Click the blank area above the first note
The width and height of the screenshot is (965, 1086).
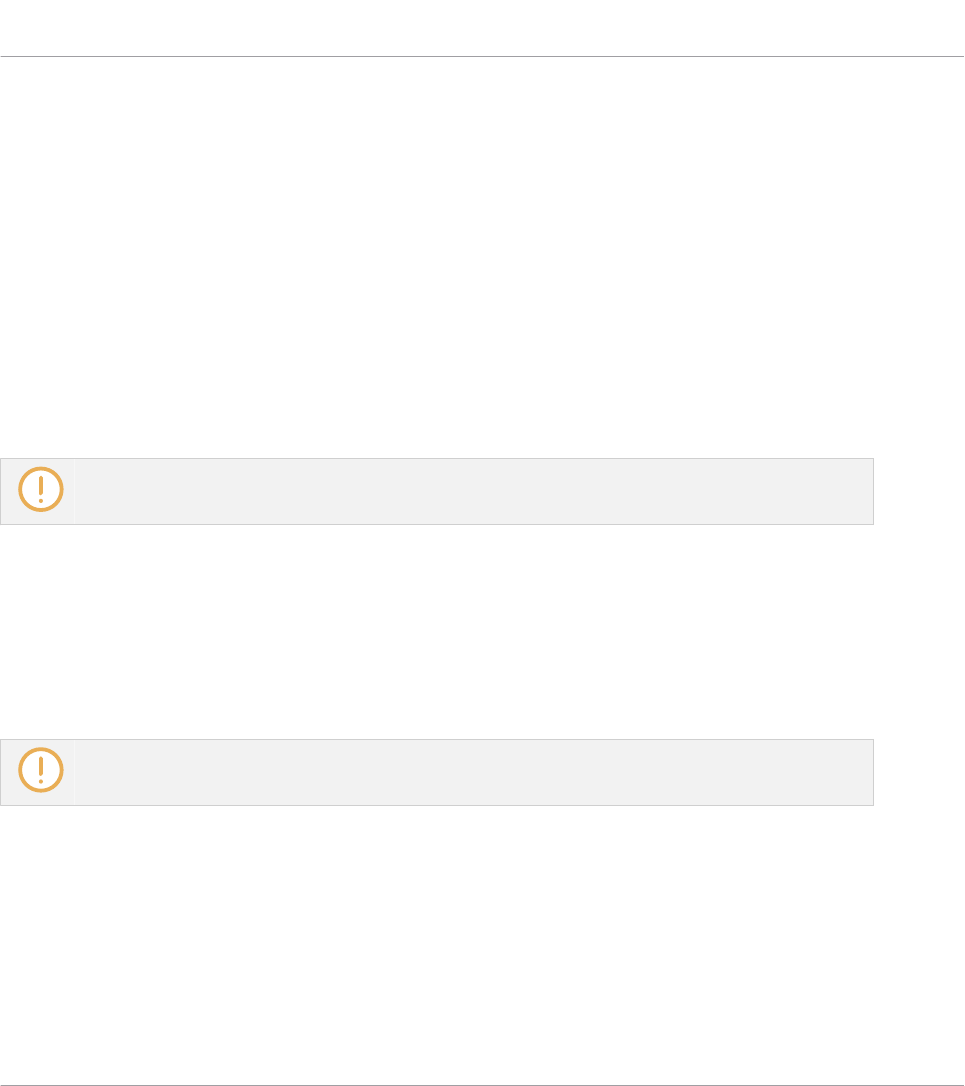pyautogui.click(x=482, y=256)
